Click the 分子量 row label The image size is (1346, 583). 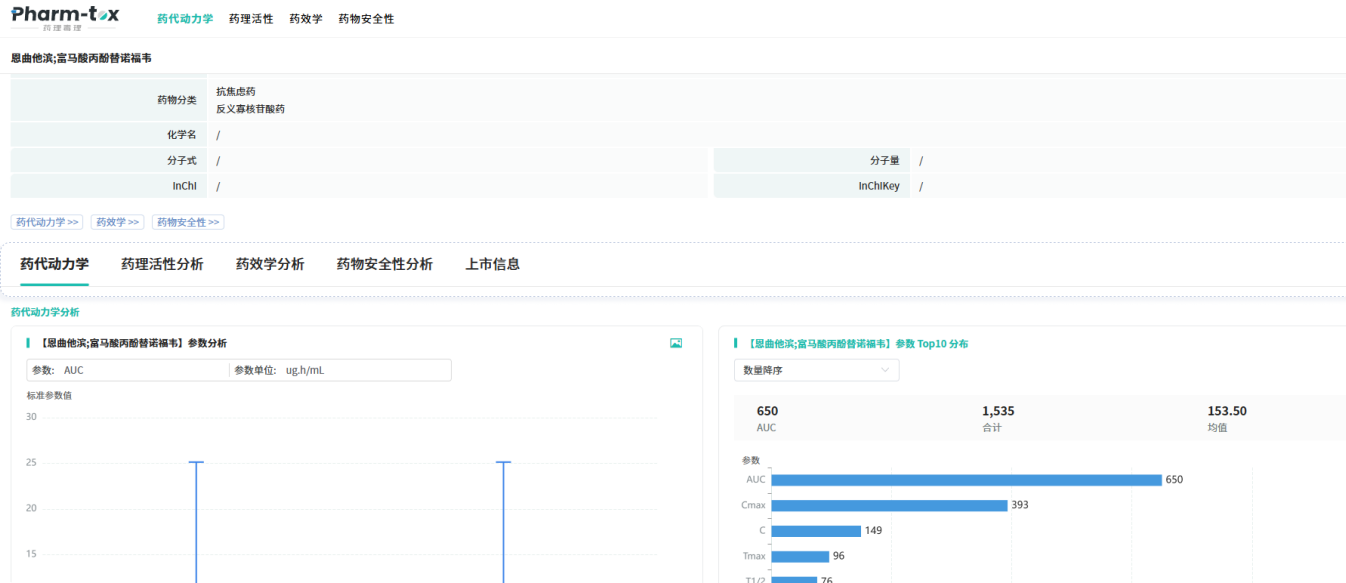tap(885, 160)
